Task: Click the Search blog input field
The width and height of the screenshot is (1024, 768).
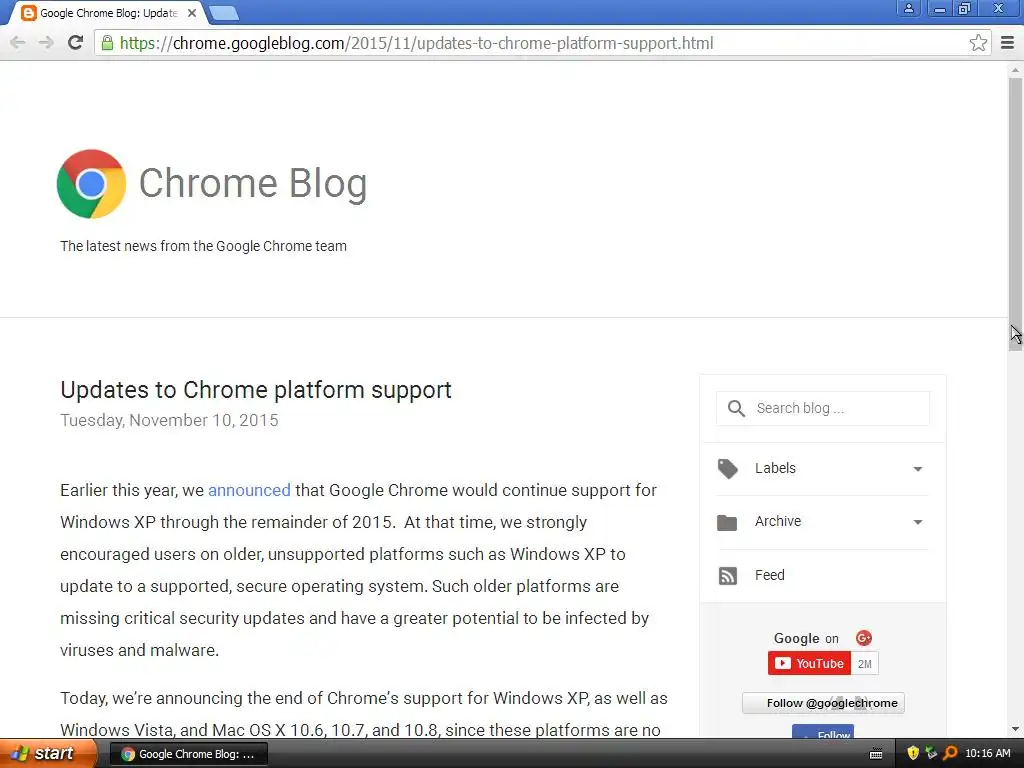Action: pos(823,408)
